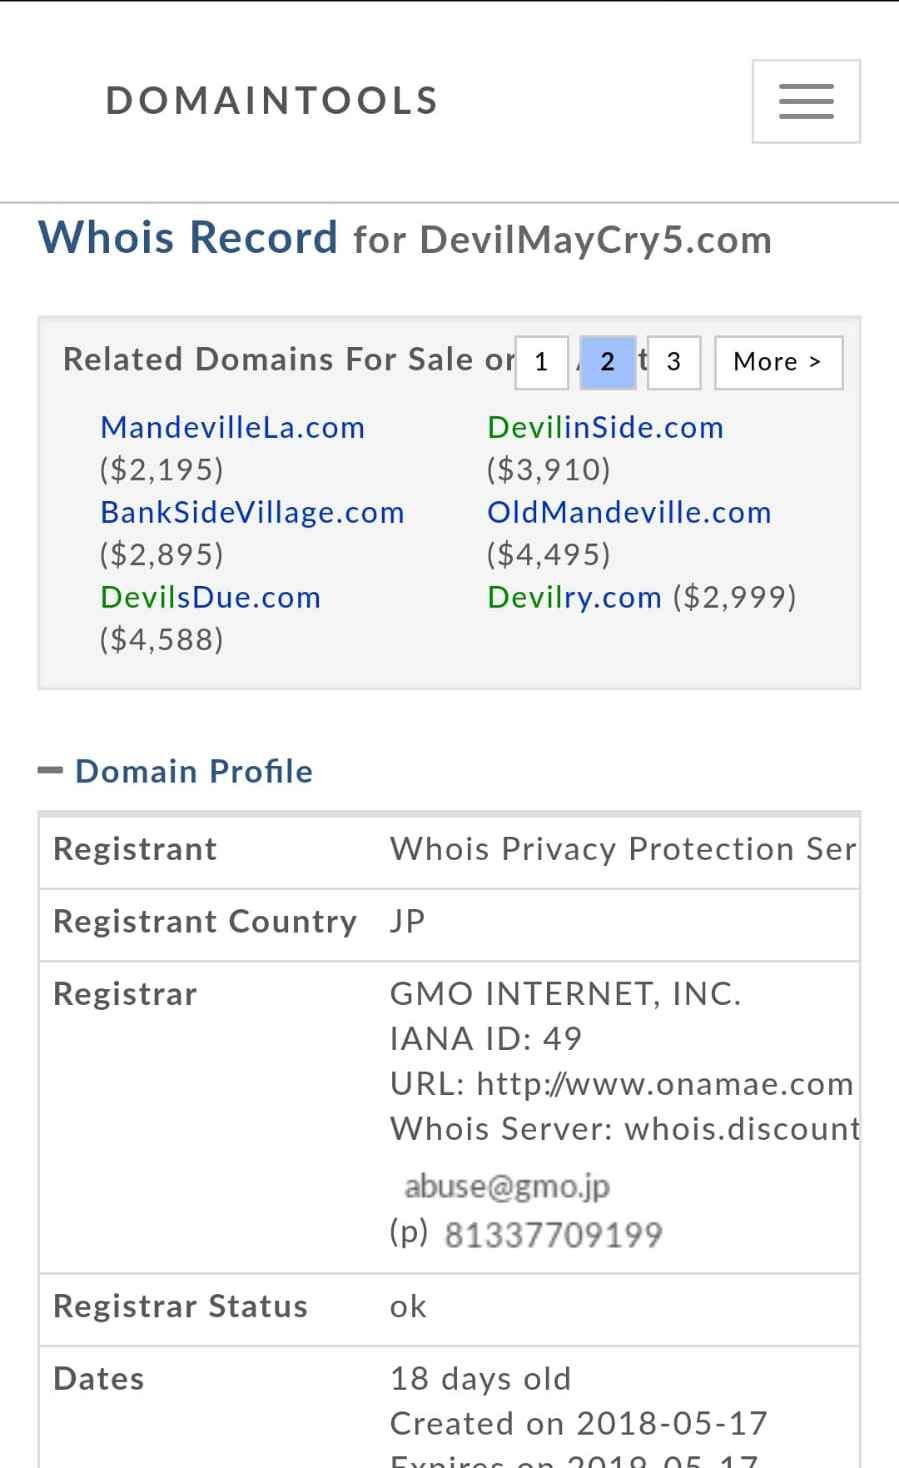Click the More > pagination button
Viewport: 899px width, 1468px height.
[777, 362]
